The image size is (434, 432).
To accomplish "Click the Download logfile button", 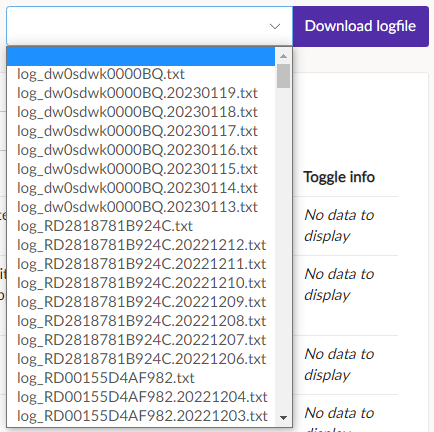I will click(x=361, y=26).
